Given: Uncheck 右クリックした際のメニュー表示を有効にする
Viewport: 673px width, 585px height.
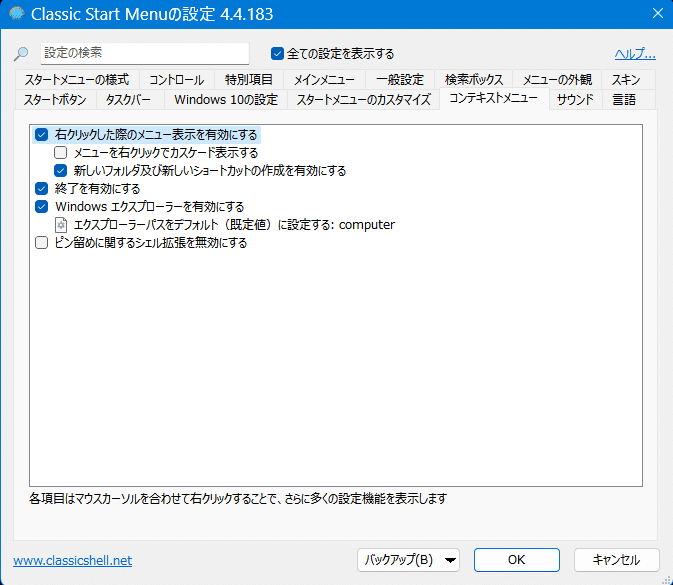Looking at the screenshot, I should click(41, 135).
